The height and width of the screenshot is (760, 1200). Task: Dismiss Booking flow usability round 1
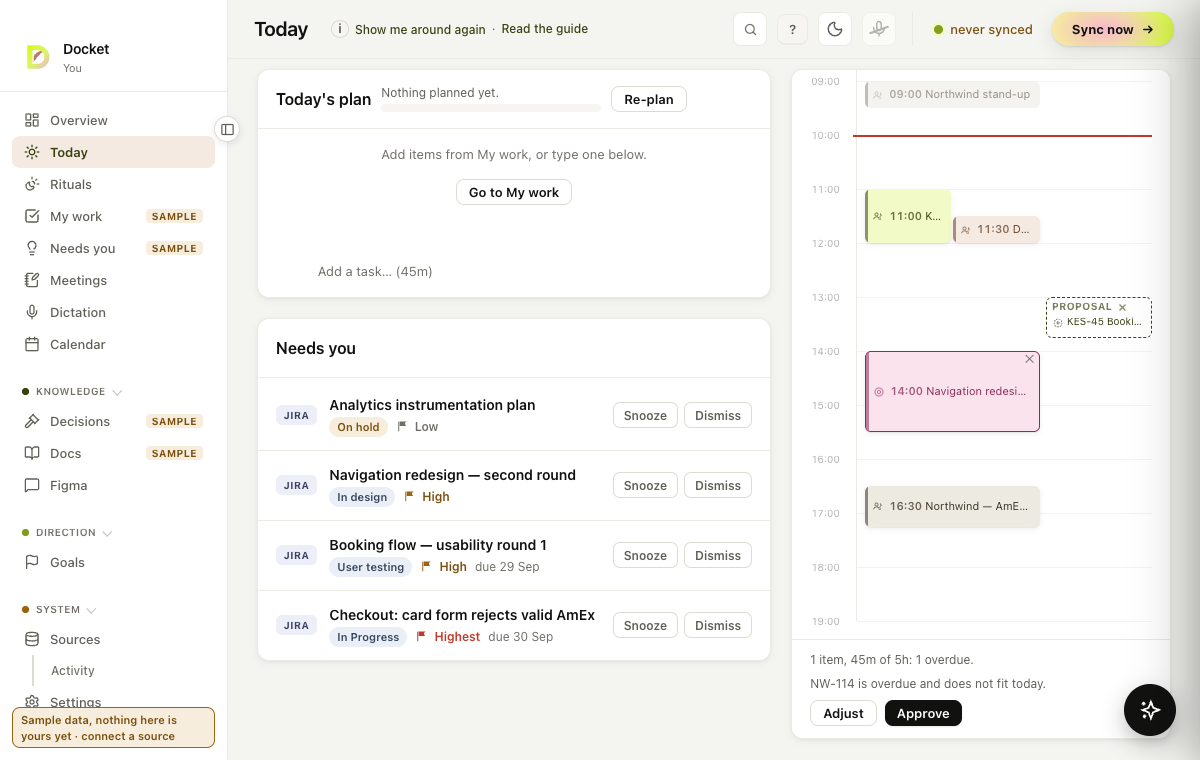718,555
